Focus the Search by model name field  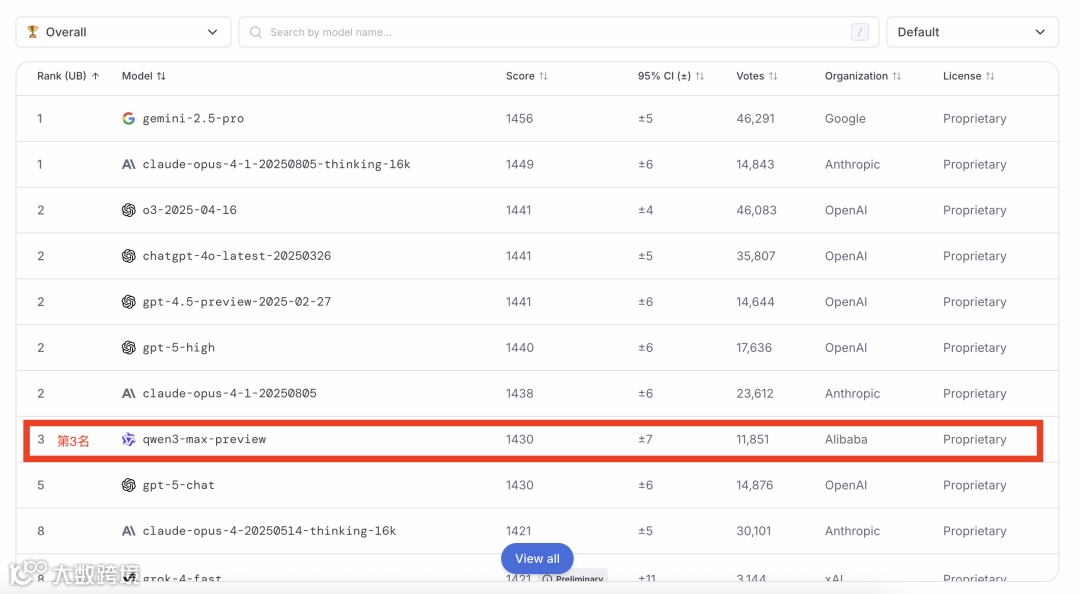pyautogui.click(x=559, y=32)
